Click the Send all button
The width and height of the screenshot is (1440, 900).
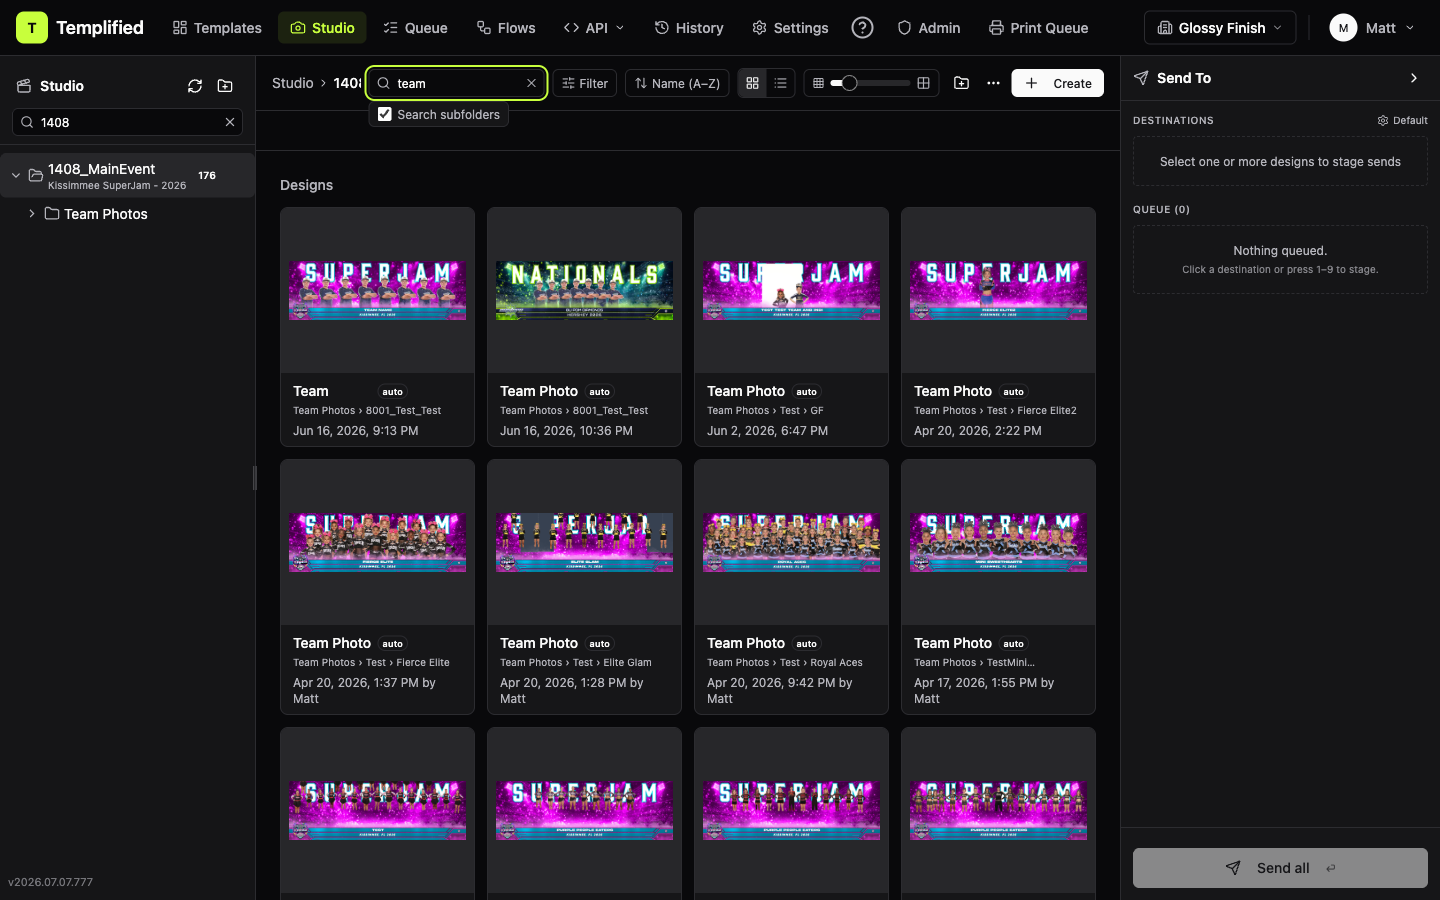point(1280,868)
